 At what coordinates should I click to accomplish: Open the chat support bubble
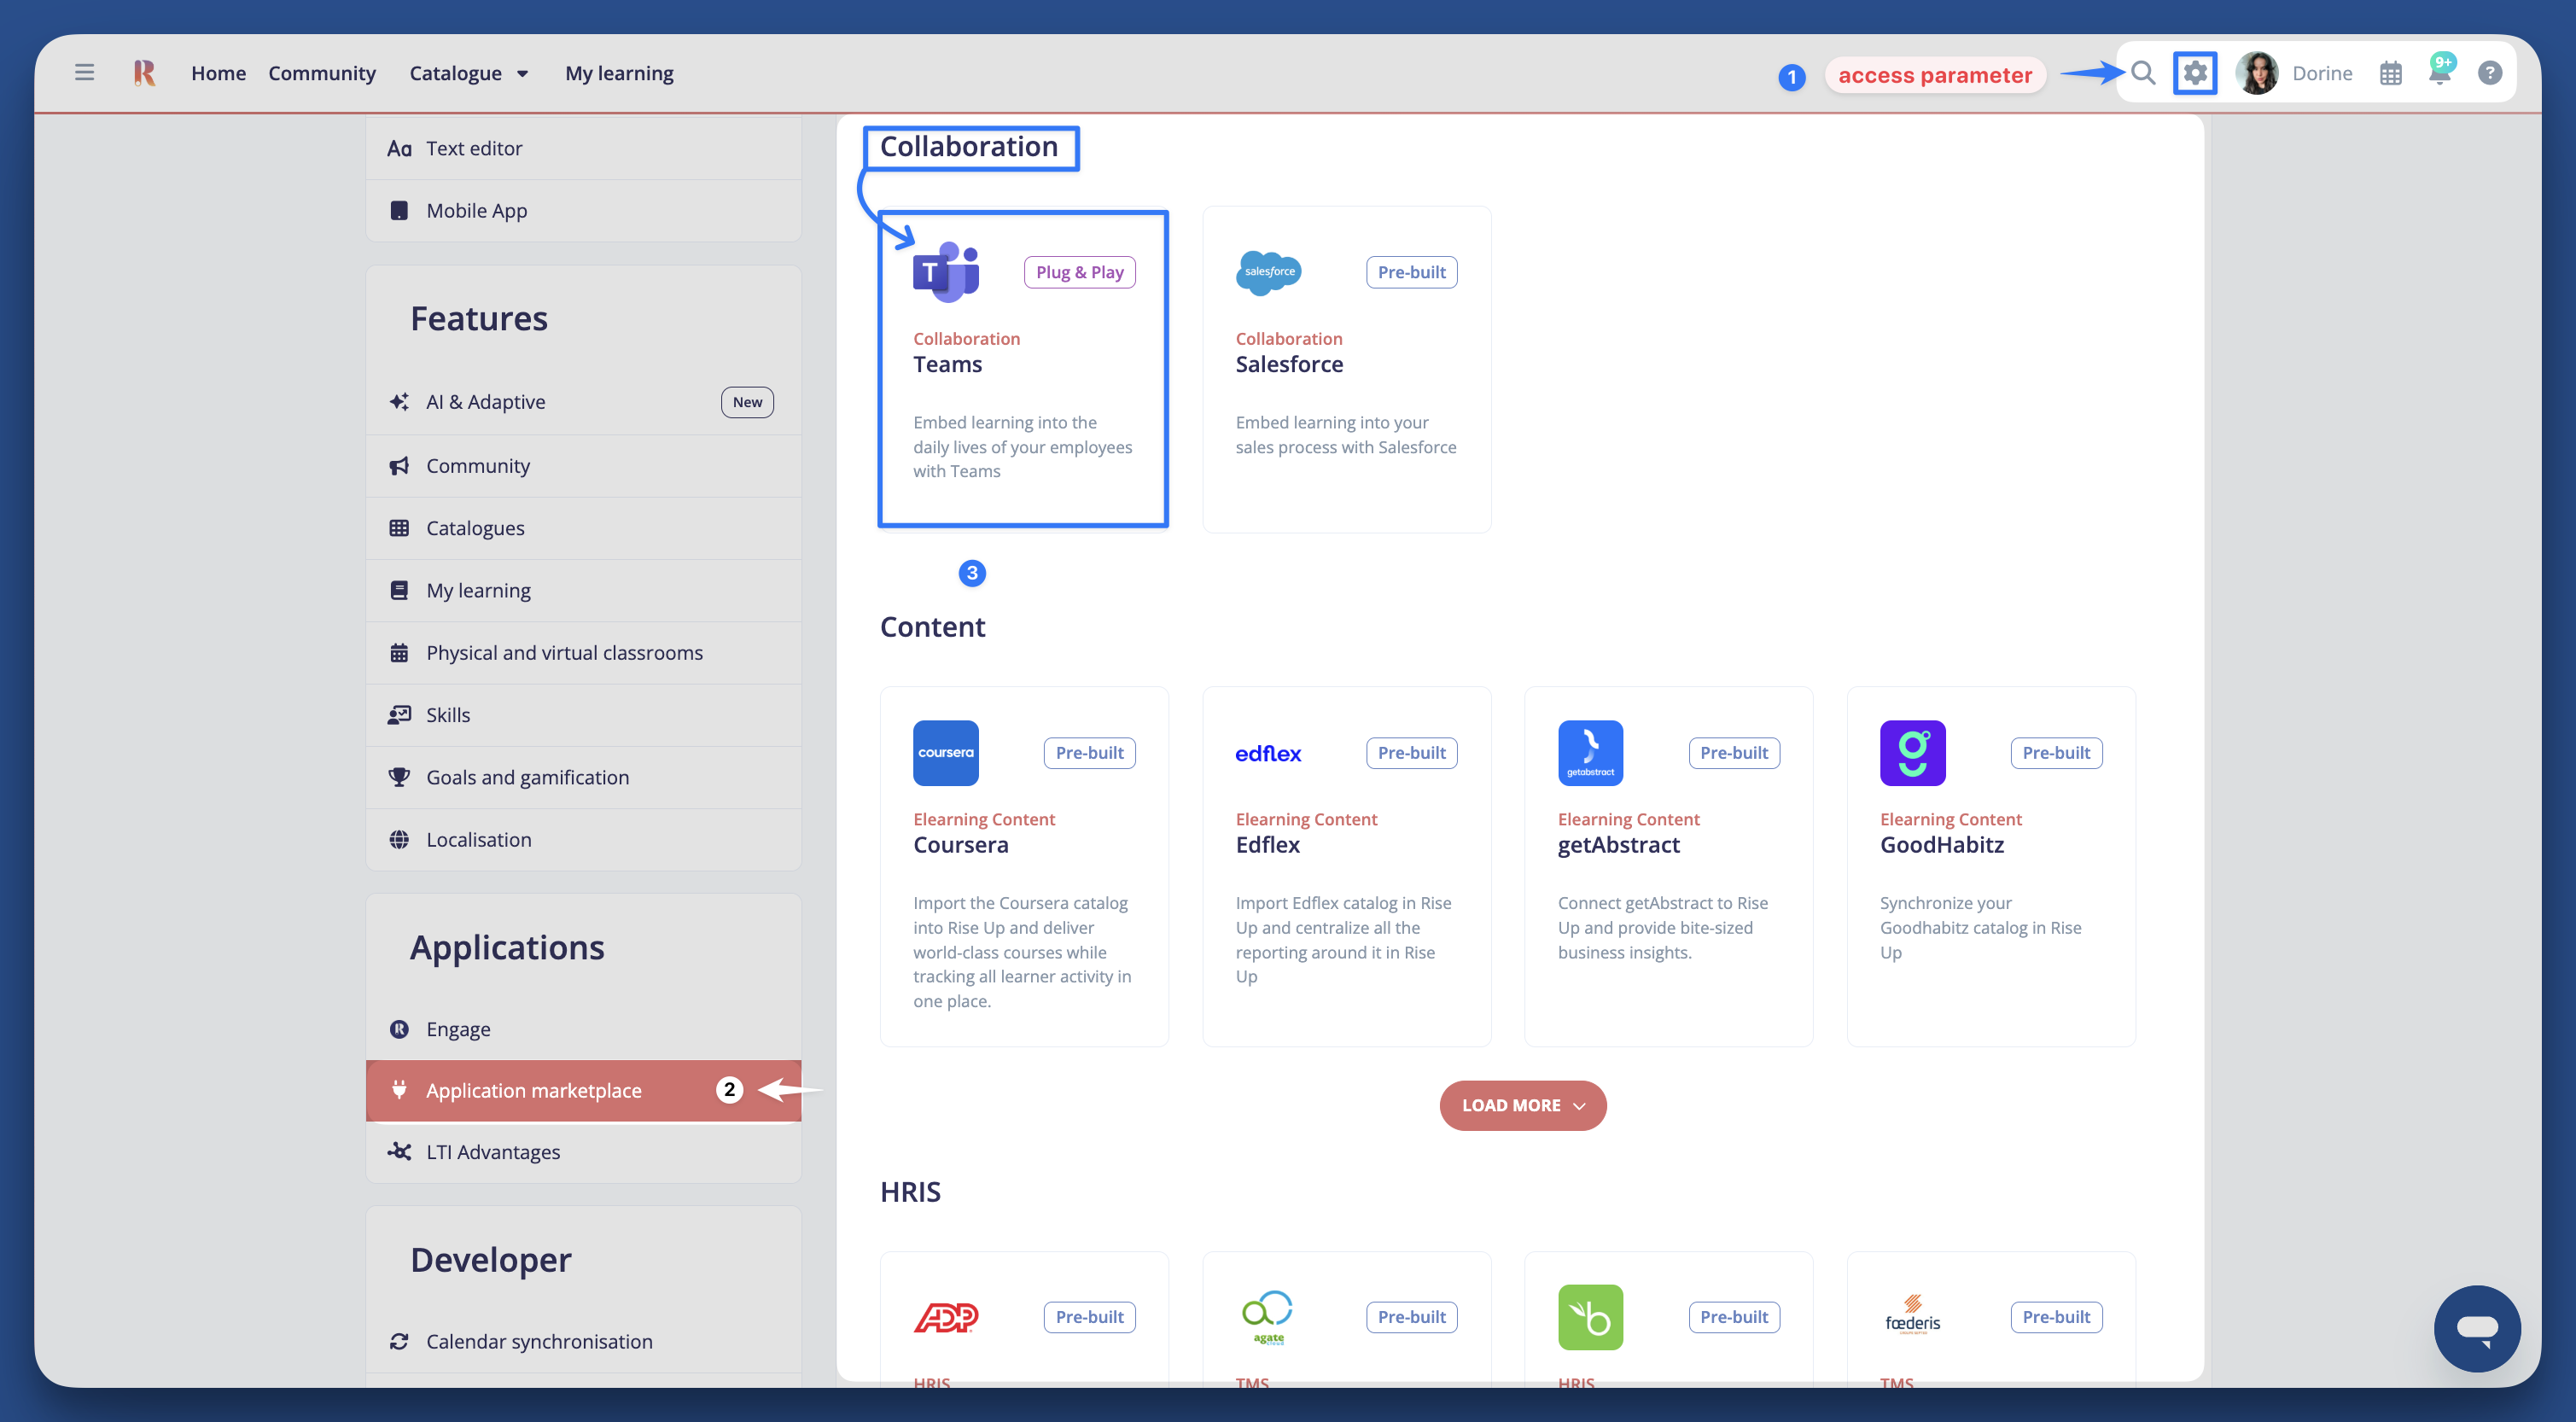click(x=2476, y=1328)
